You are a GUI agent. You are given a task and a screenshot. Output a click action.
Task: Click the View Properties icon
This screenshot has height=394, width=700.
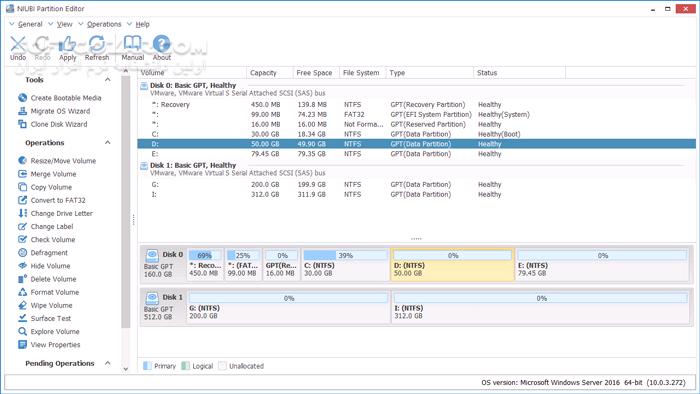point(22,344)
